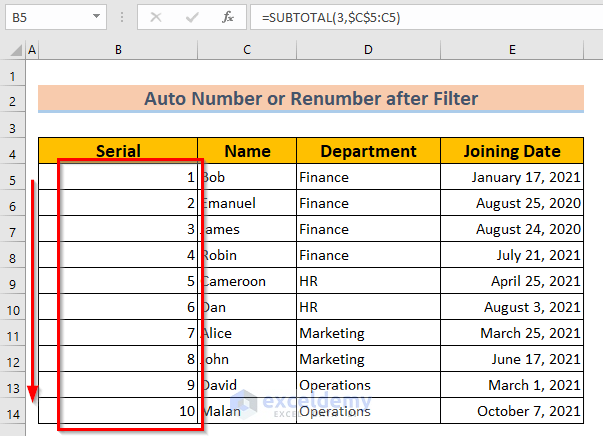603x436 pixels.
Task: Select the January 17, 2021 date cell
Action: (x=512, y=177)
